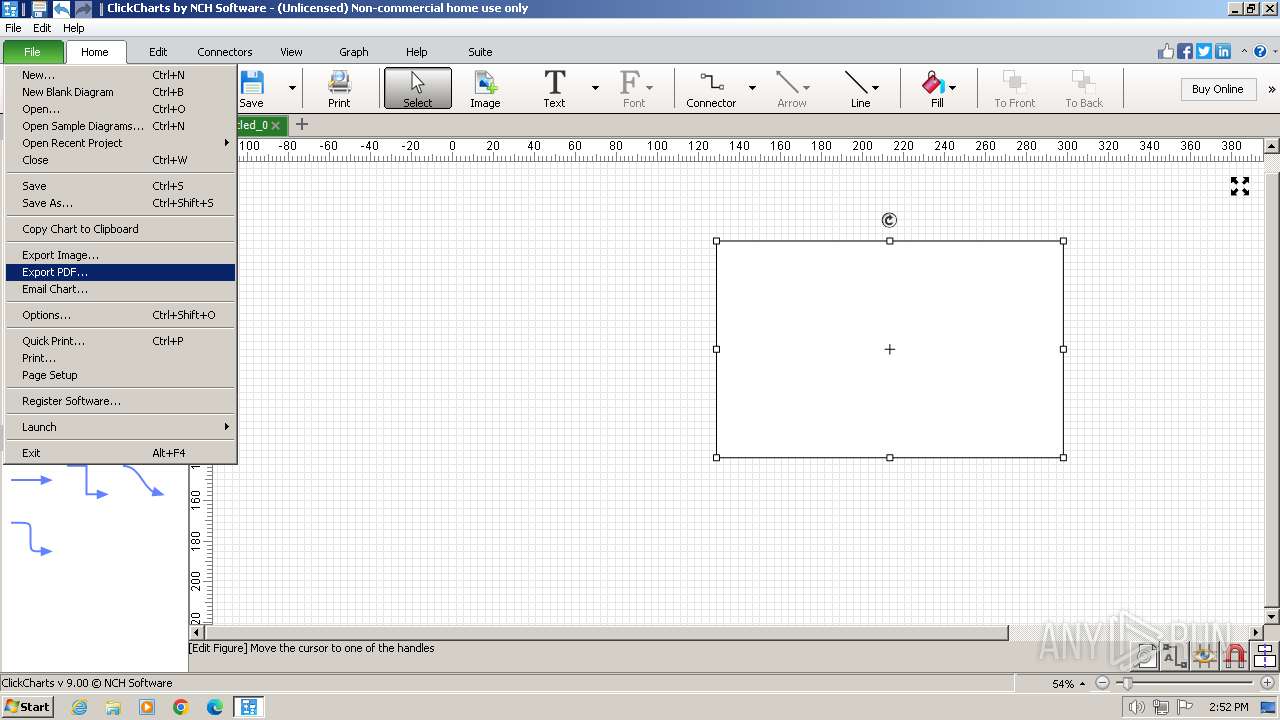Image resolution: width=1280 pixels, height=720 pixels.
Task: Toggle alignment guides icon at bottom right
Action: click(1265, 656)
